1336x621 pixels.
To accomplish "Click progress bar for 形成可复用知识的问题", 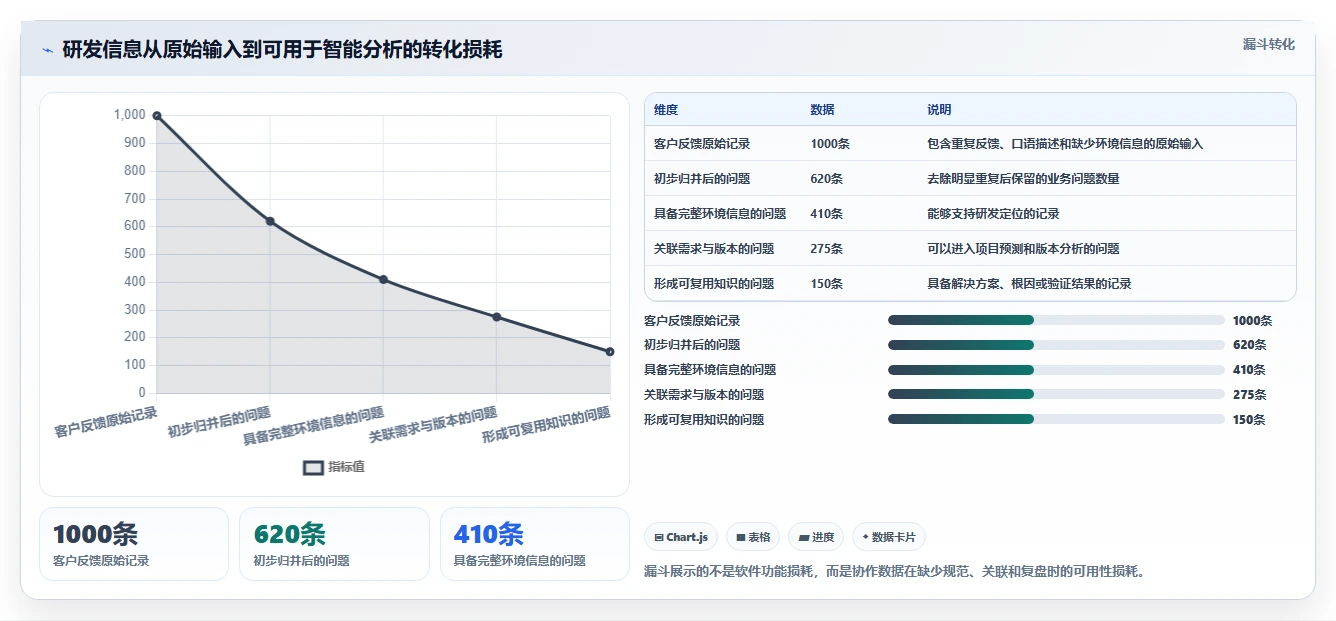I will coord(1056,420).
